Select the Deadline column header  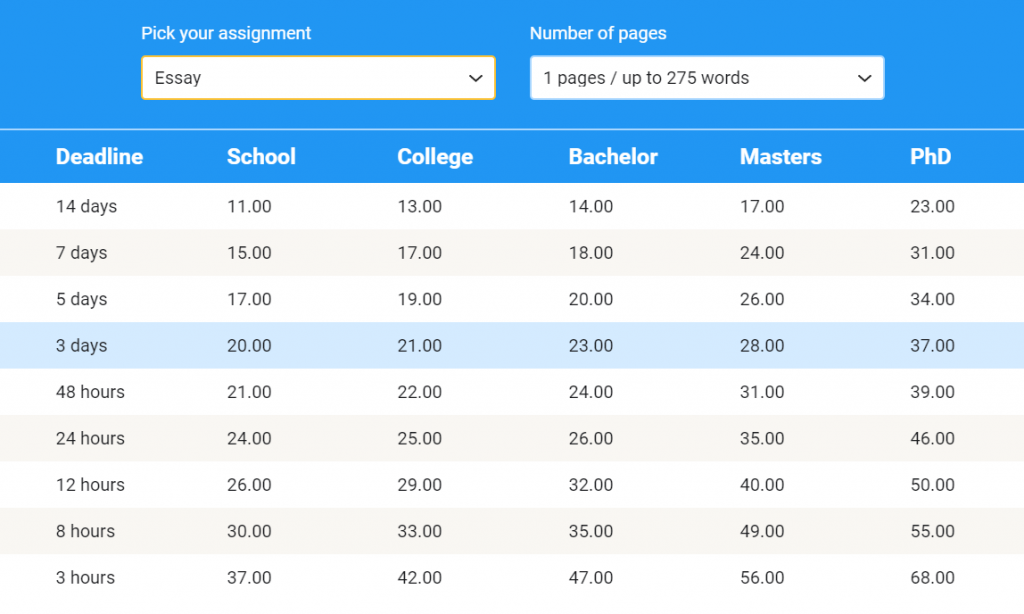click(x=99, y=157)
